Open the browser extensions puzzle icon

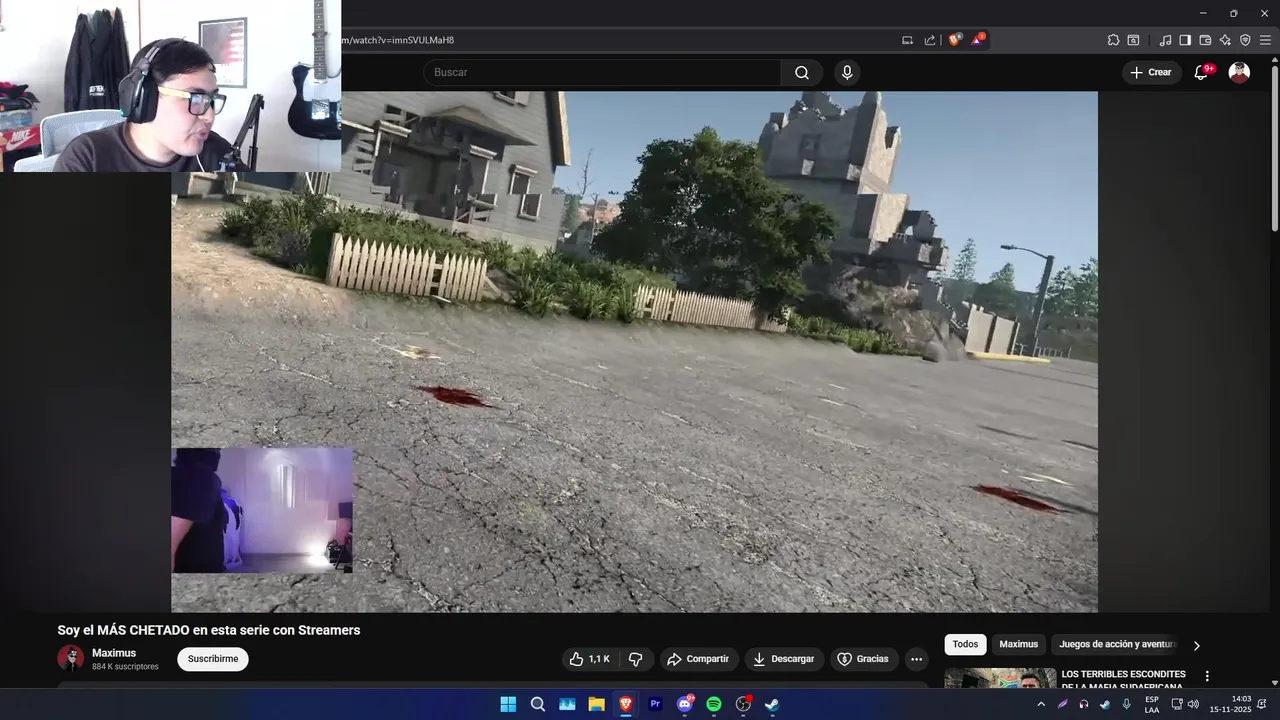(x=1113, y=40)
